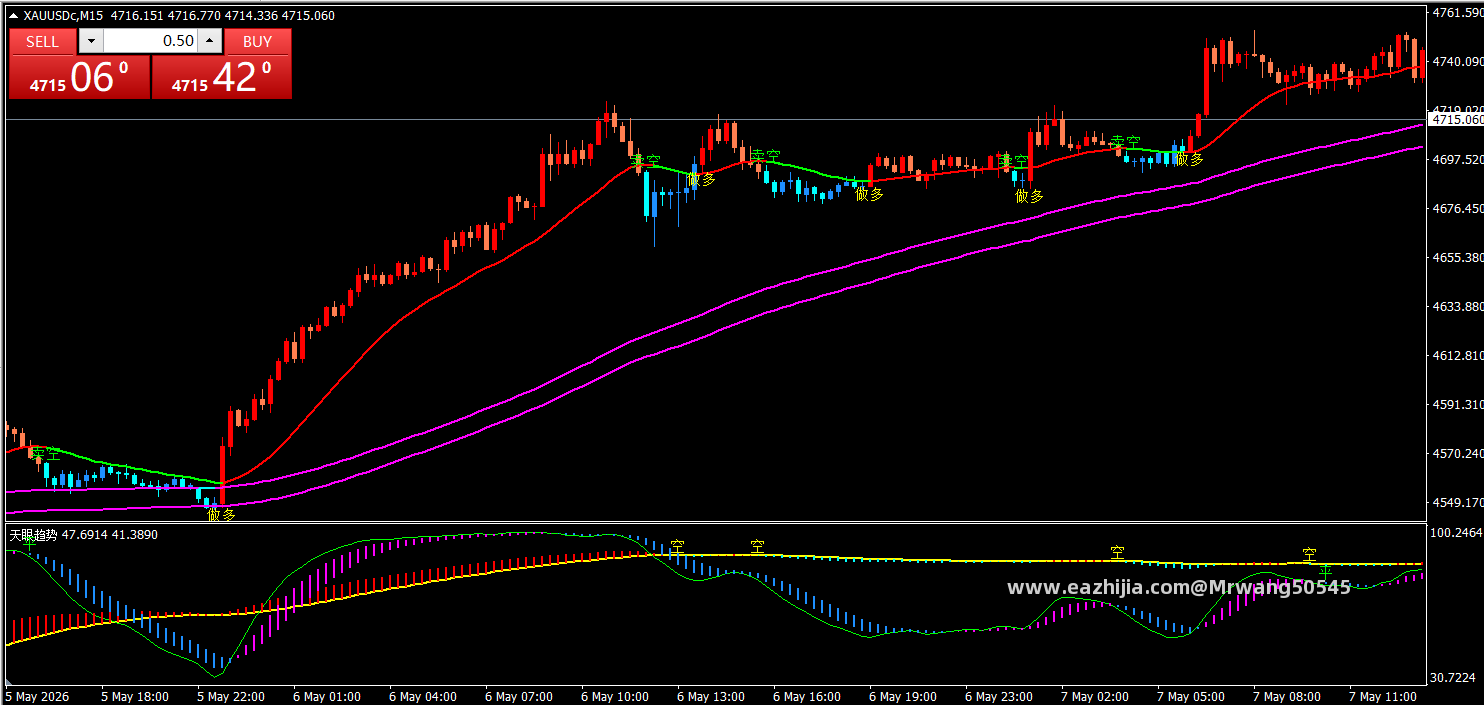Click the 做多 signal below the 5 May 22:00 low
Viewport: 1484px width, 705px height.
point(221,515)
